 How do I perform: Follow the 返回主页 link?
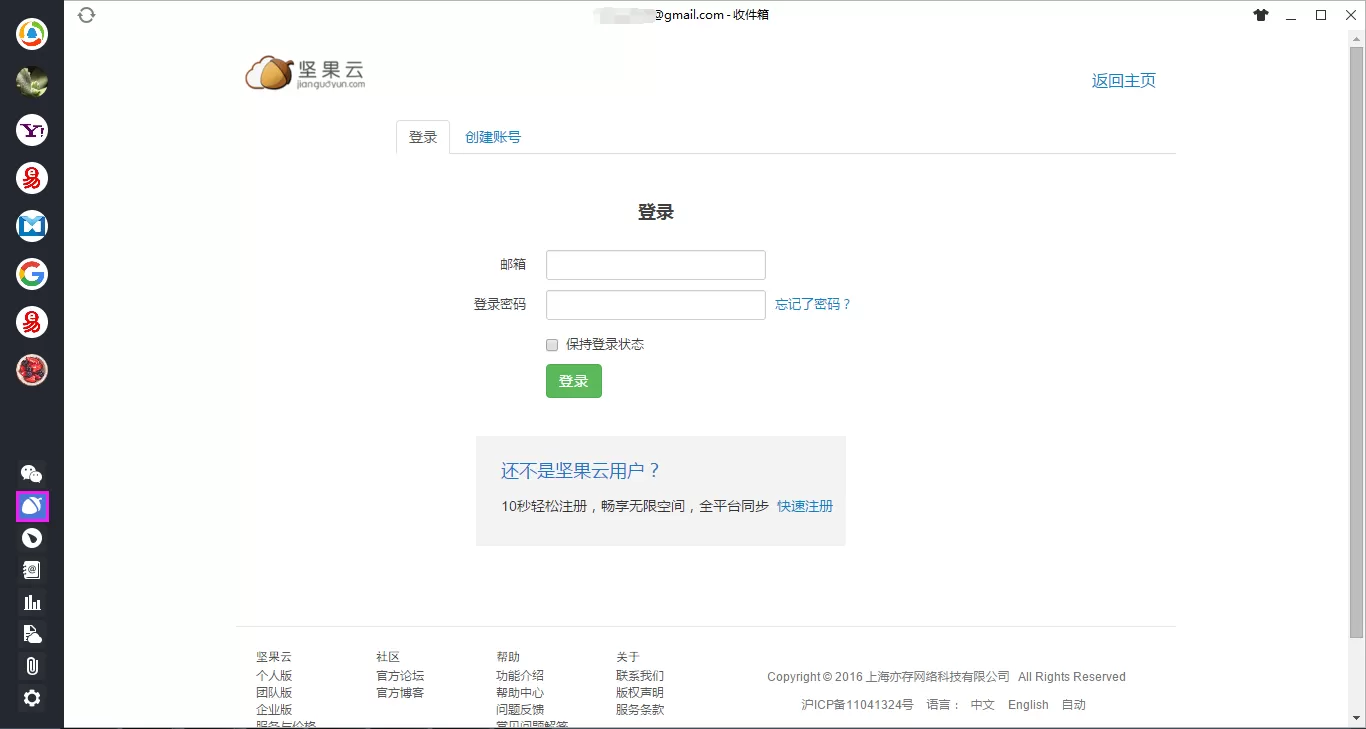(1124, 81)
